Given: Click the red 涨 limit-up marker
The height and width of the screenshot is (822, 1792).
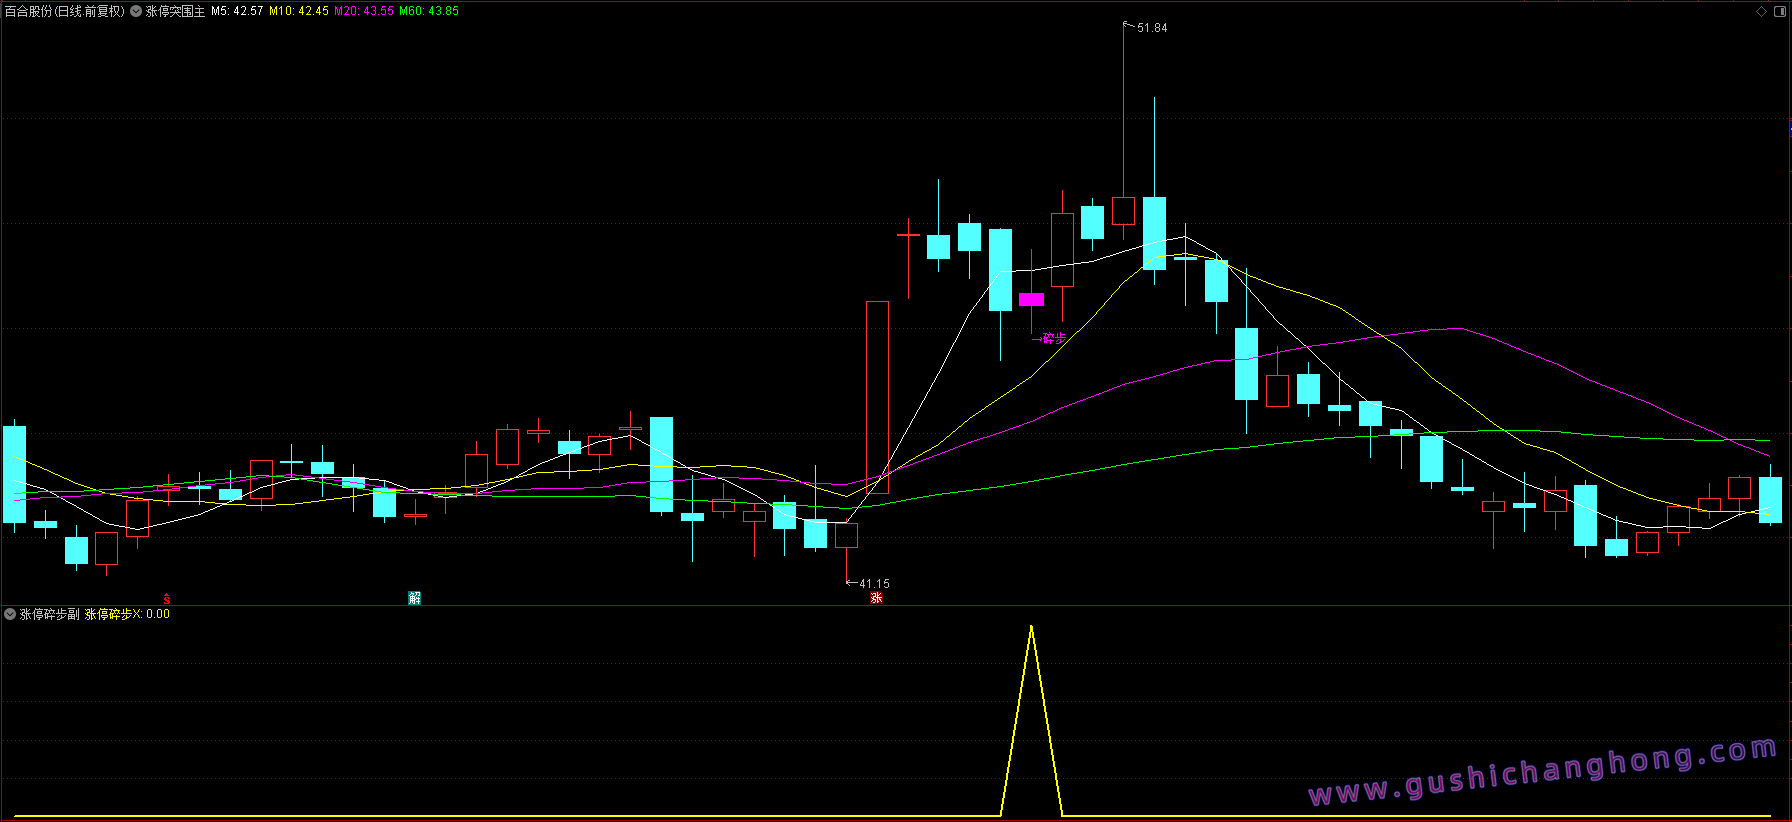Looking at the screenshot, I should point(876,598).
